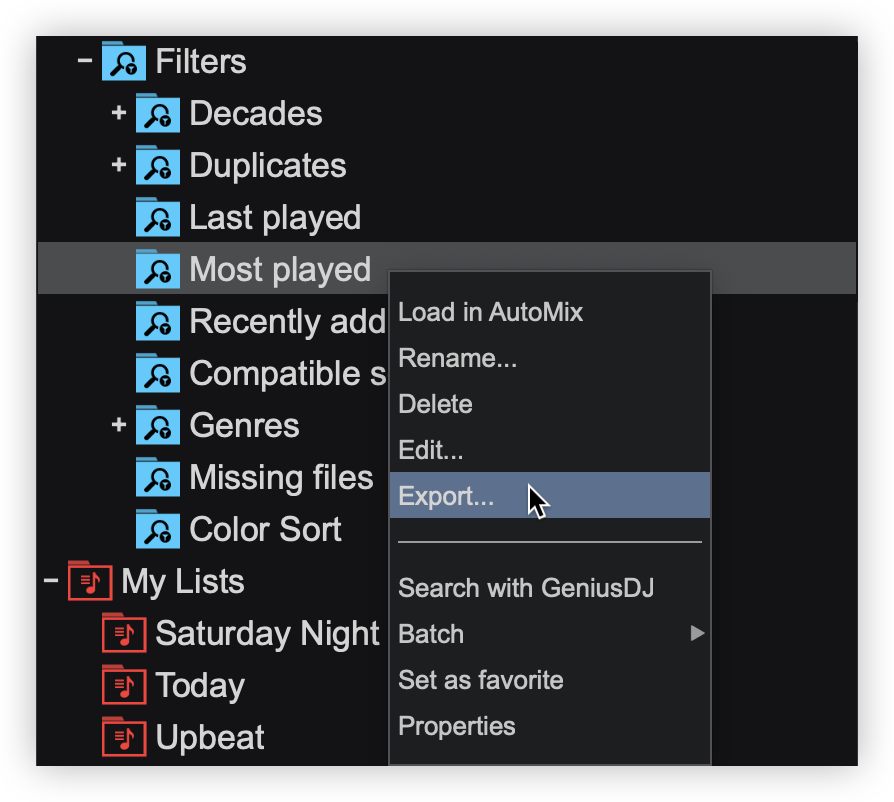Image resolution: width=894 pixels, height=802 pixels.
Task: Select Load in AutoMix menu entry
Action: pos(490,312)
